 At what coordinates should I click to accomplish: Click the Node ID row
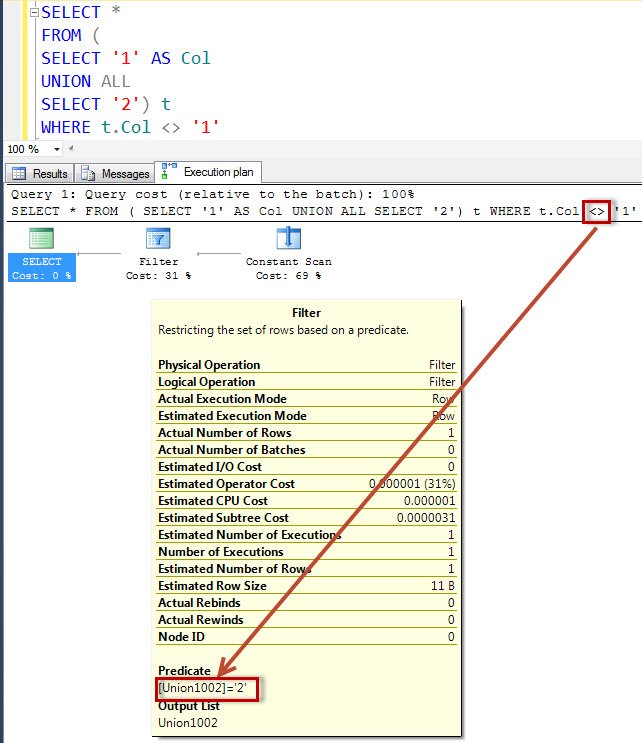coord(307,637)
